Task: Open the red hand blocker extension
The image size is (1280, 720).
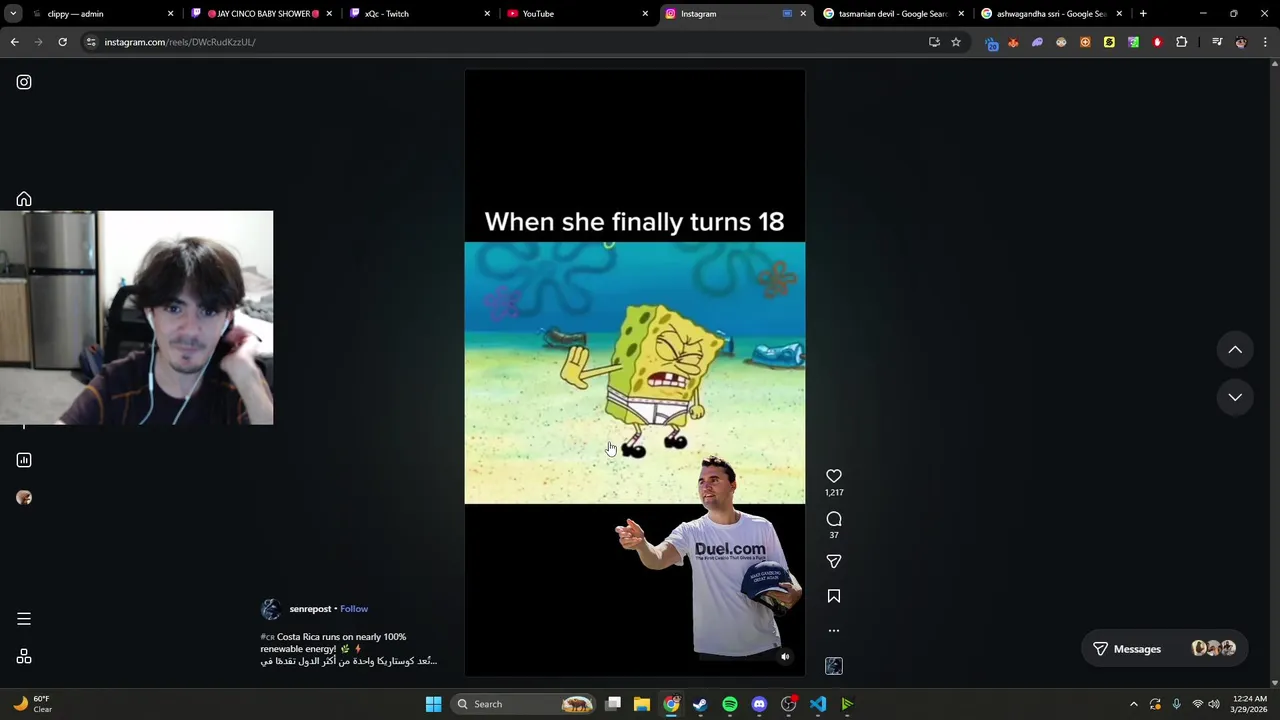Action: coord(1157,42)
